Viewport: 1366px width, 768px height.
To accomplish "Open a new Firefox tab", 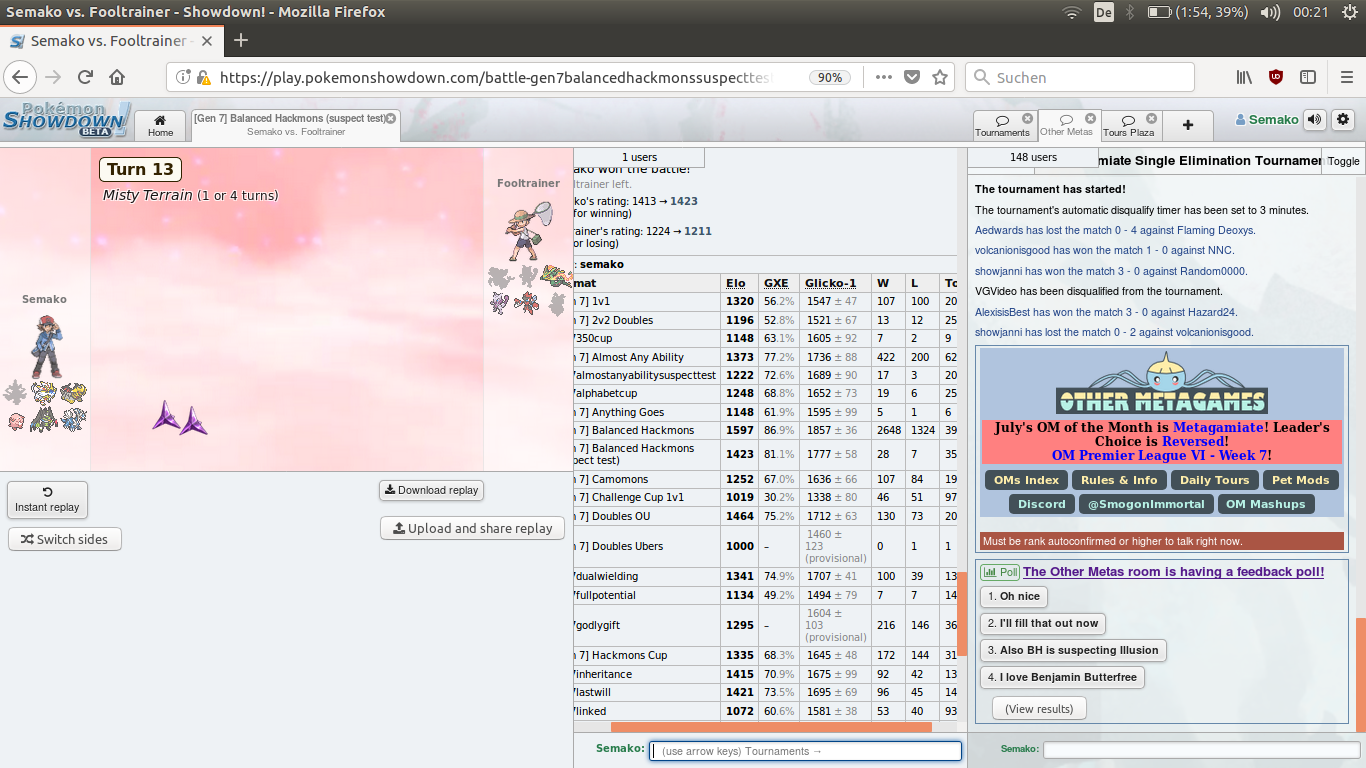I will point(240,40).
